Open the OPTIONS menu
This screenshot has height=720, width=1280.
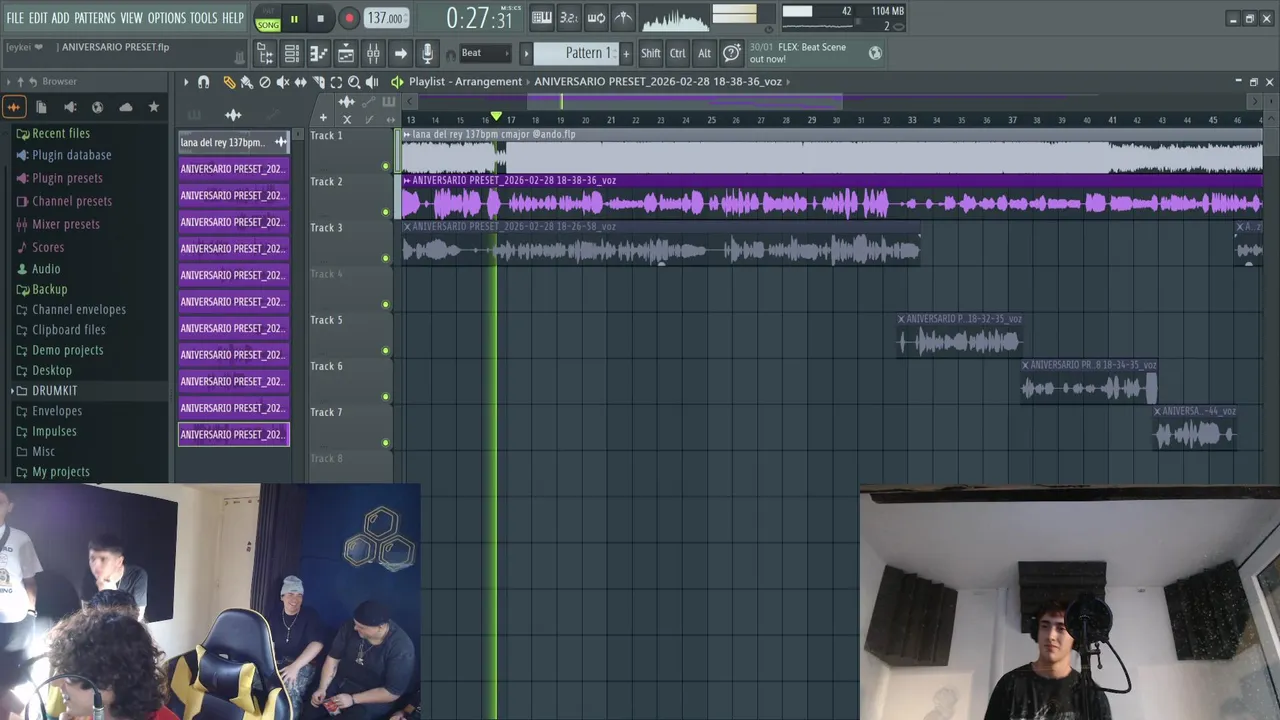pyautogui.click(x=167, y=18)
